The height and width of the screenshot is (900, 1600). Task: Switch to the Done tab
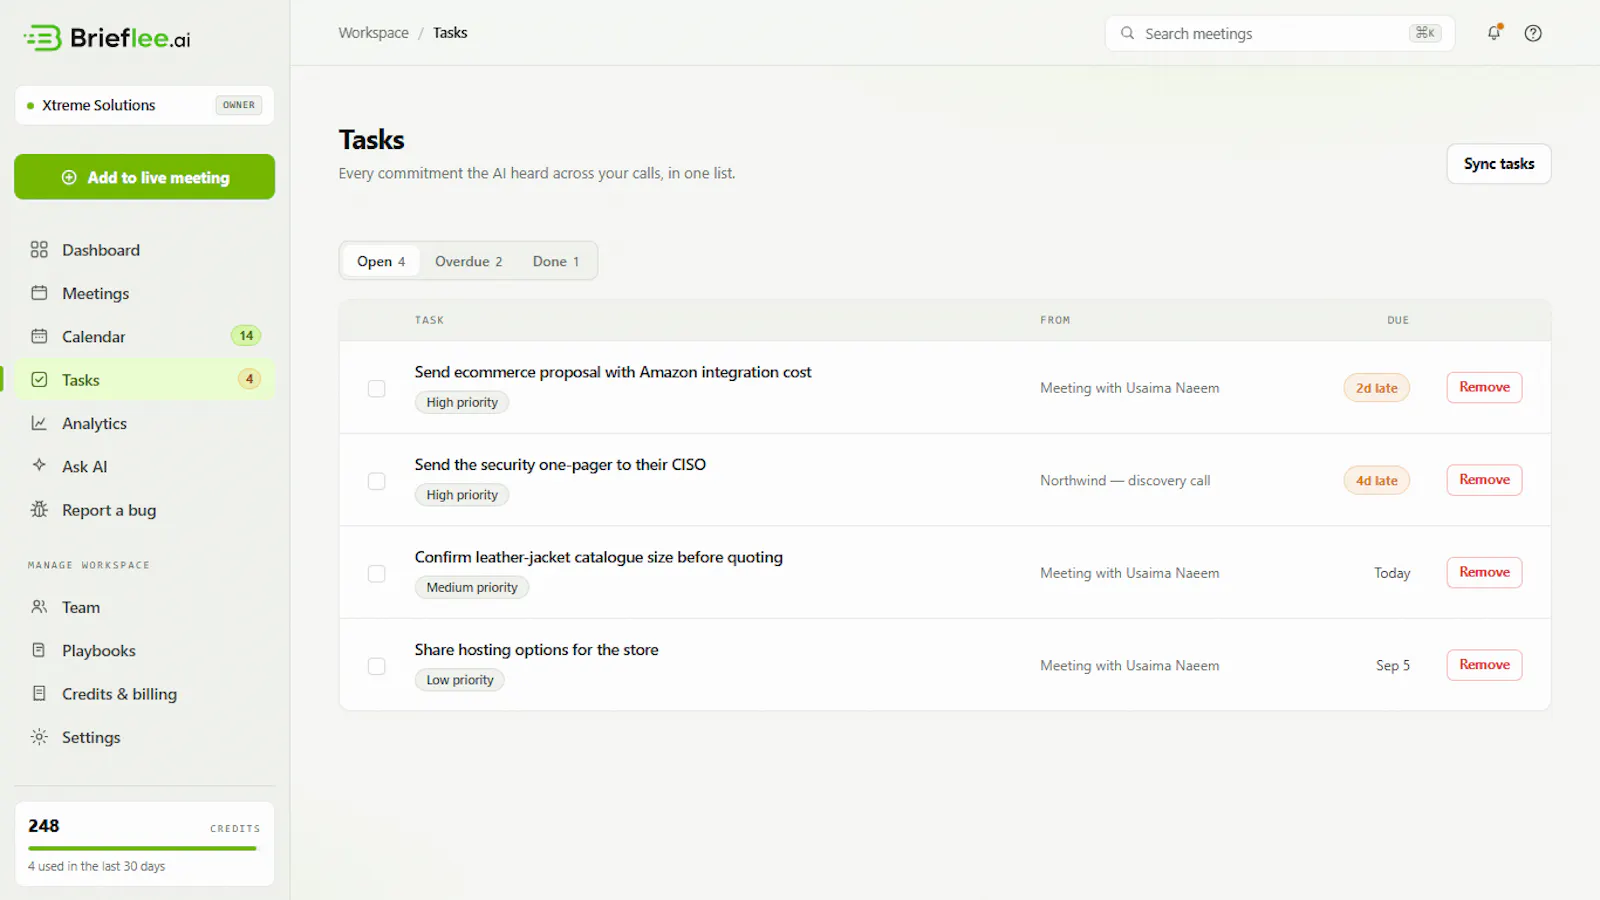pos(556,261)
